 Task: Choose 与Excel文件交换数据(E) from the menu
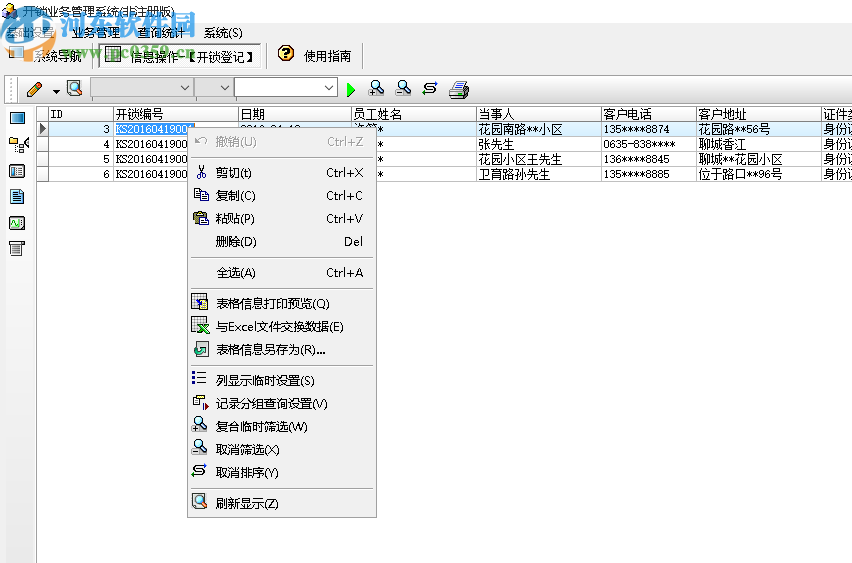coord(282,326)
